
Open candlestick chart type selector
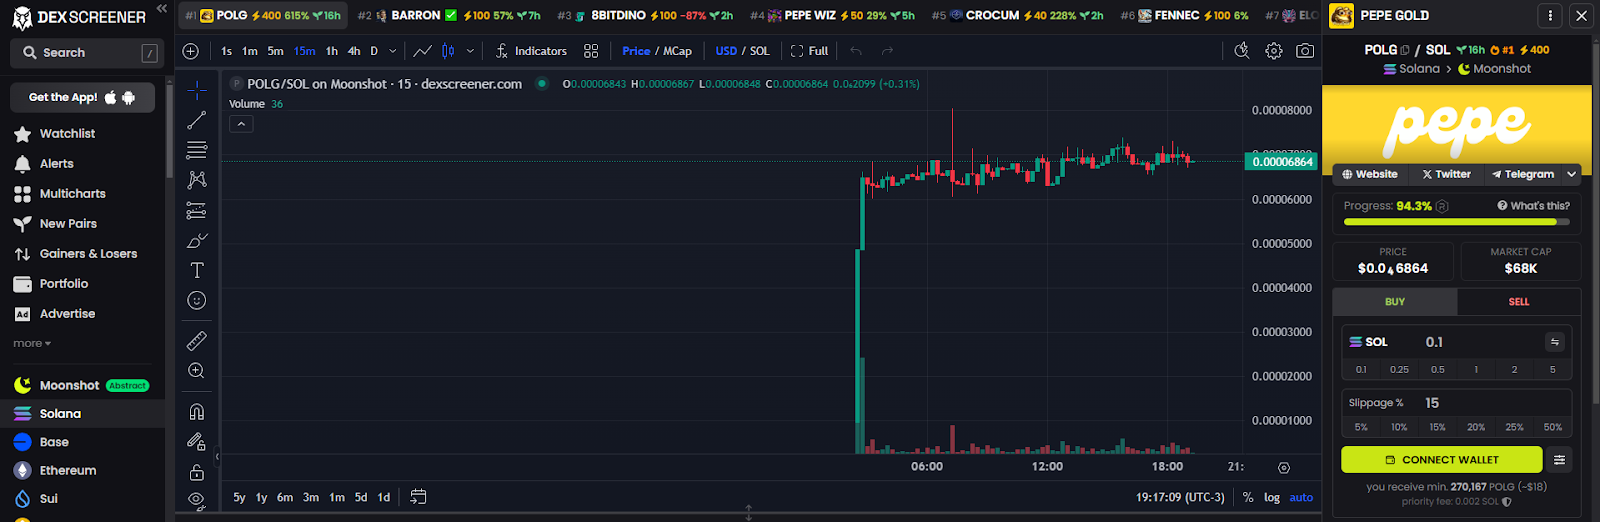(x=448, y=51)
